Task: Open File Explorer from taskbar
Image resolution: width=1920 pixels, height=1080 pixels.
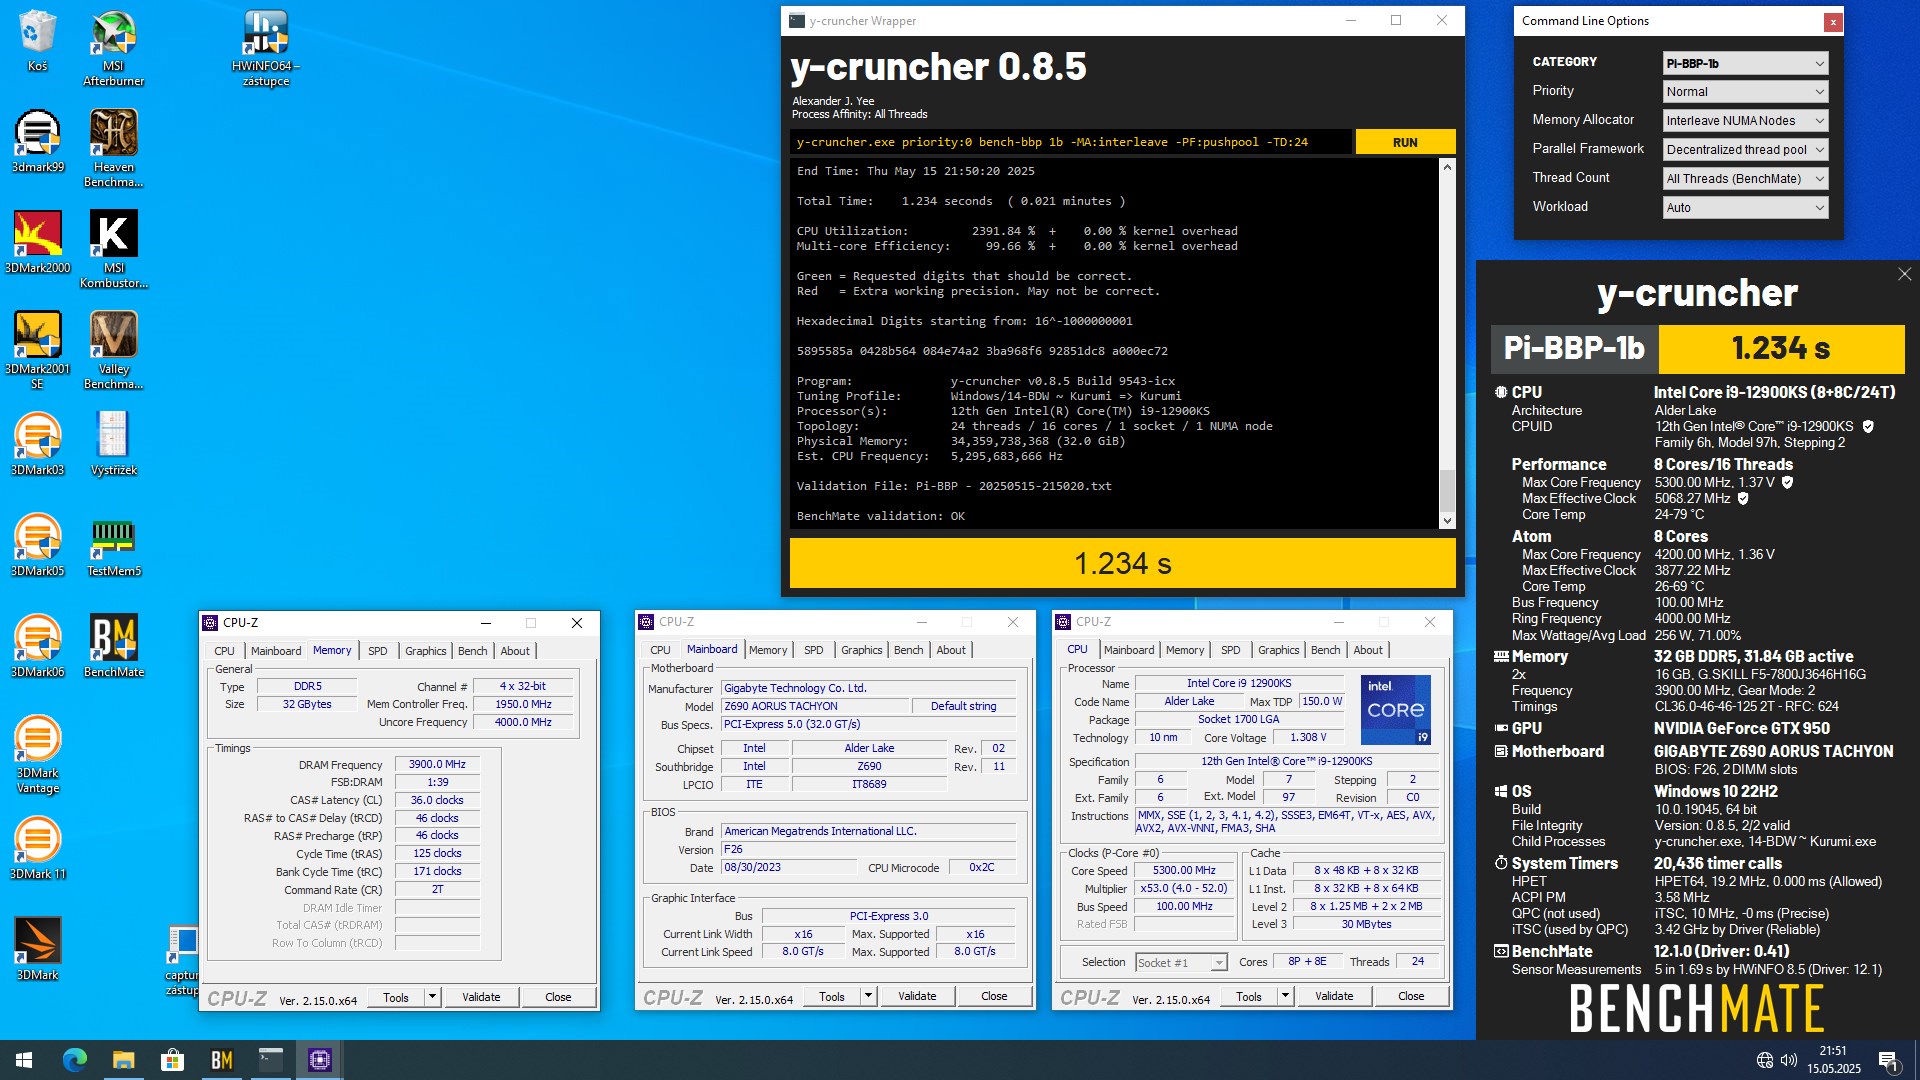Action: pyautogui.click(x=123, y=1060)
